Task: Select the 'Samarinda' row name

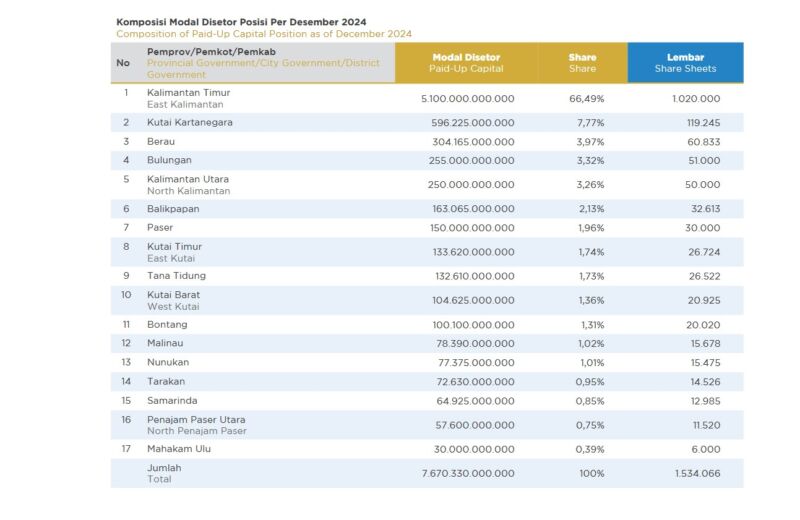Action: point(172,400)
